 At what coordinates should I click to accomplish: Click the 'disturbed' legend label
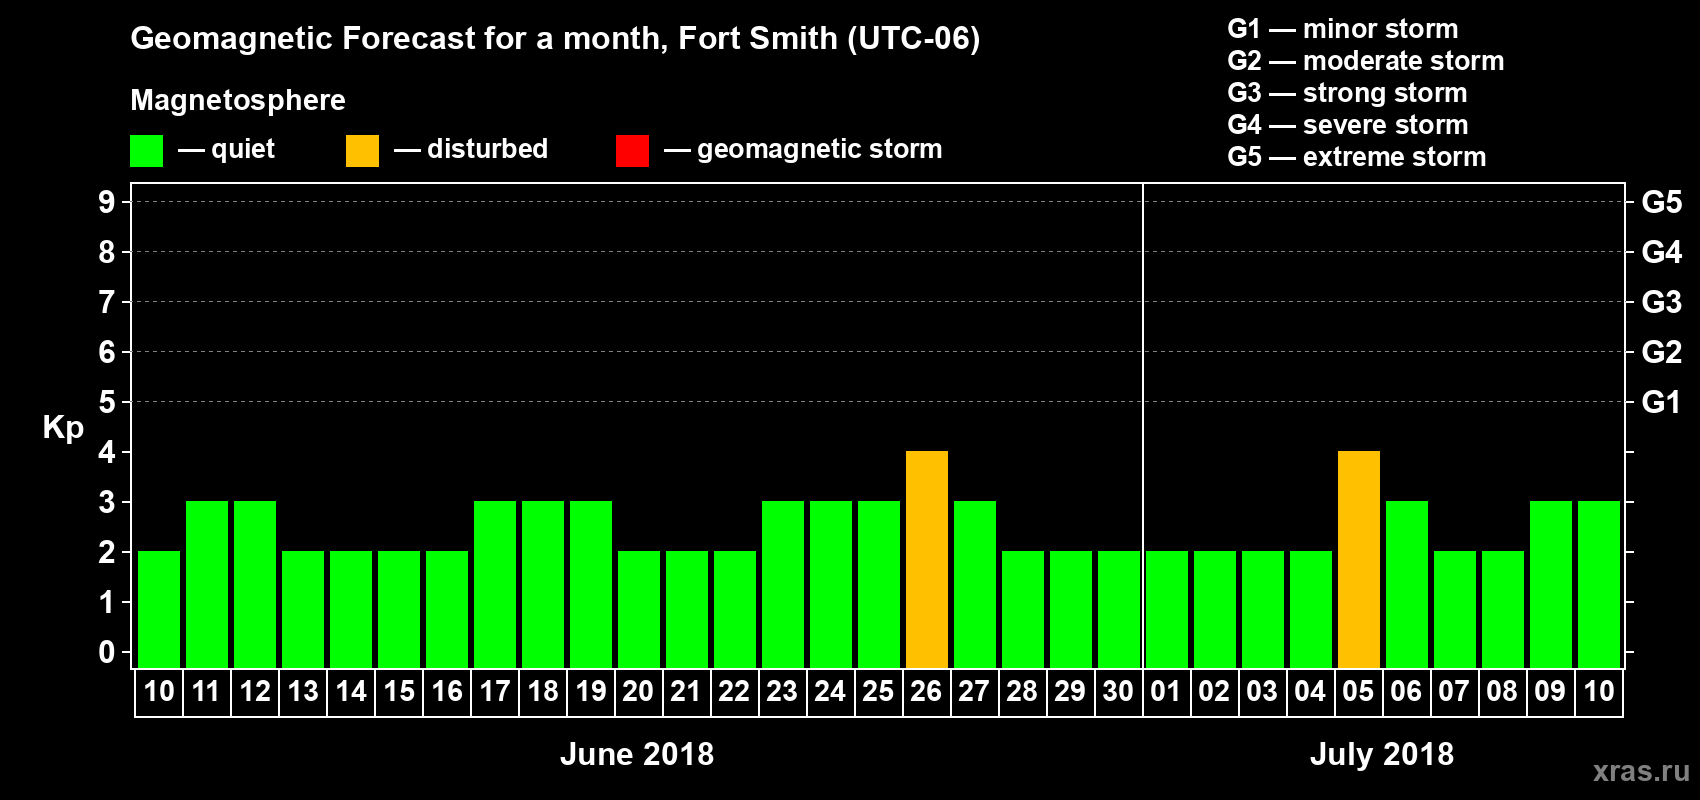coord(487,149)
